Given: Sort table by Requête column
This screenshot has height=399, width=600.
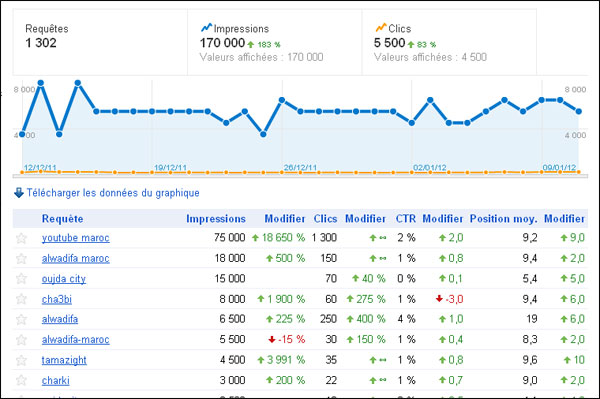Looking at the screenshot, I should (x=62, y=219).
